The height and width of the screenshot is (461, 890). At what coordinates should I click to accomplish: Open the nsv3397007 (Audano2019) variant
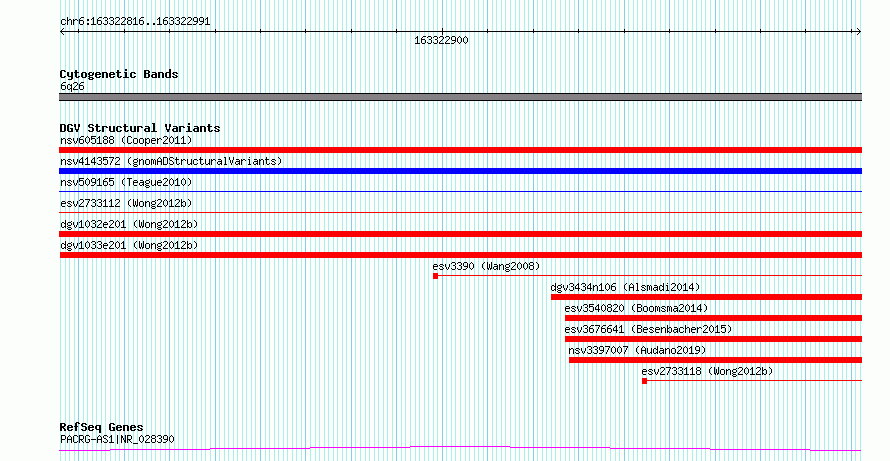pyautogui.click(x=637, y=350)
